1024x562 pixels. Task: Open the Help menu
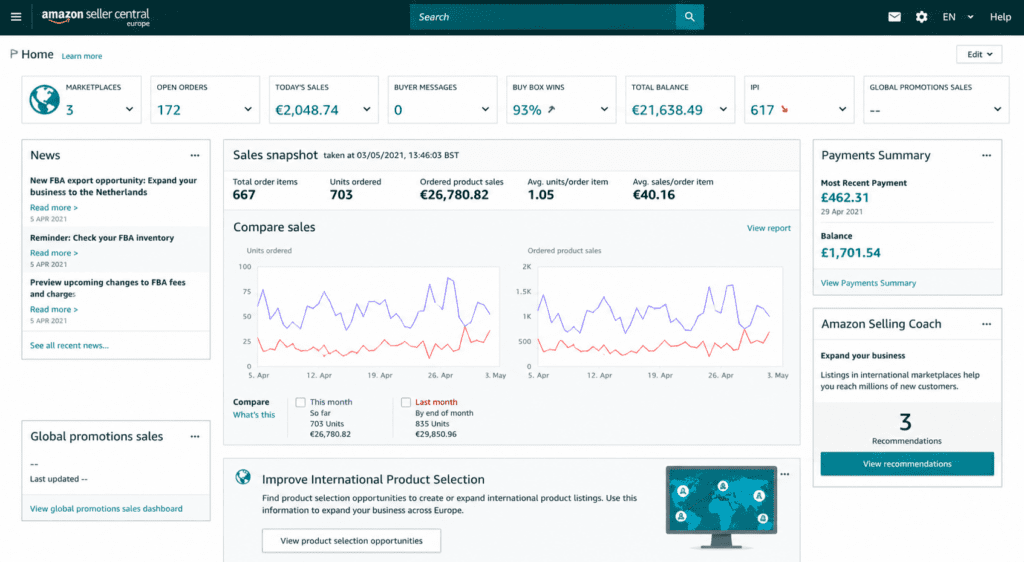pos(1000,17)
